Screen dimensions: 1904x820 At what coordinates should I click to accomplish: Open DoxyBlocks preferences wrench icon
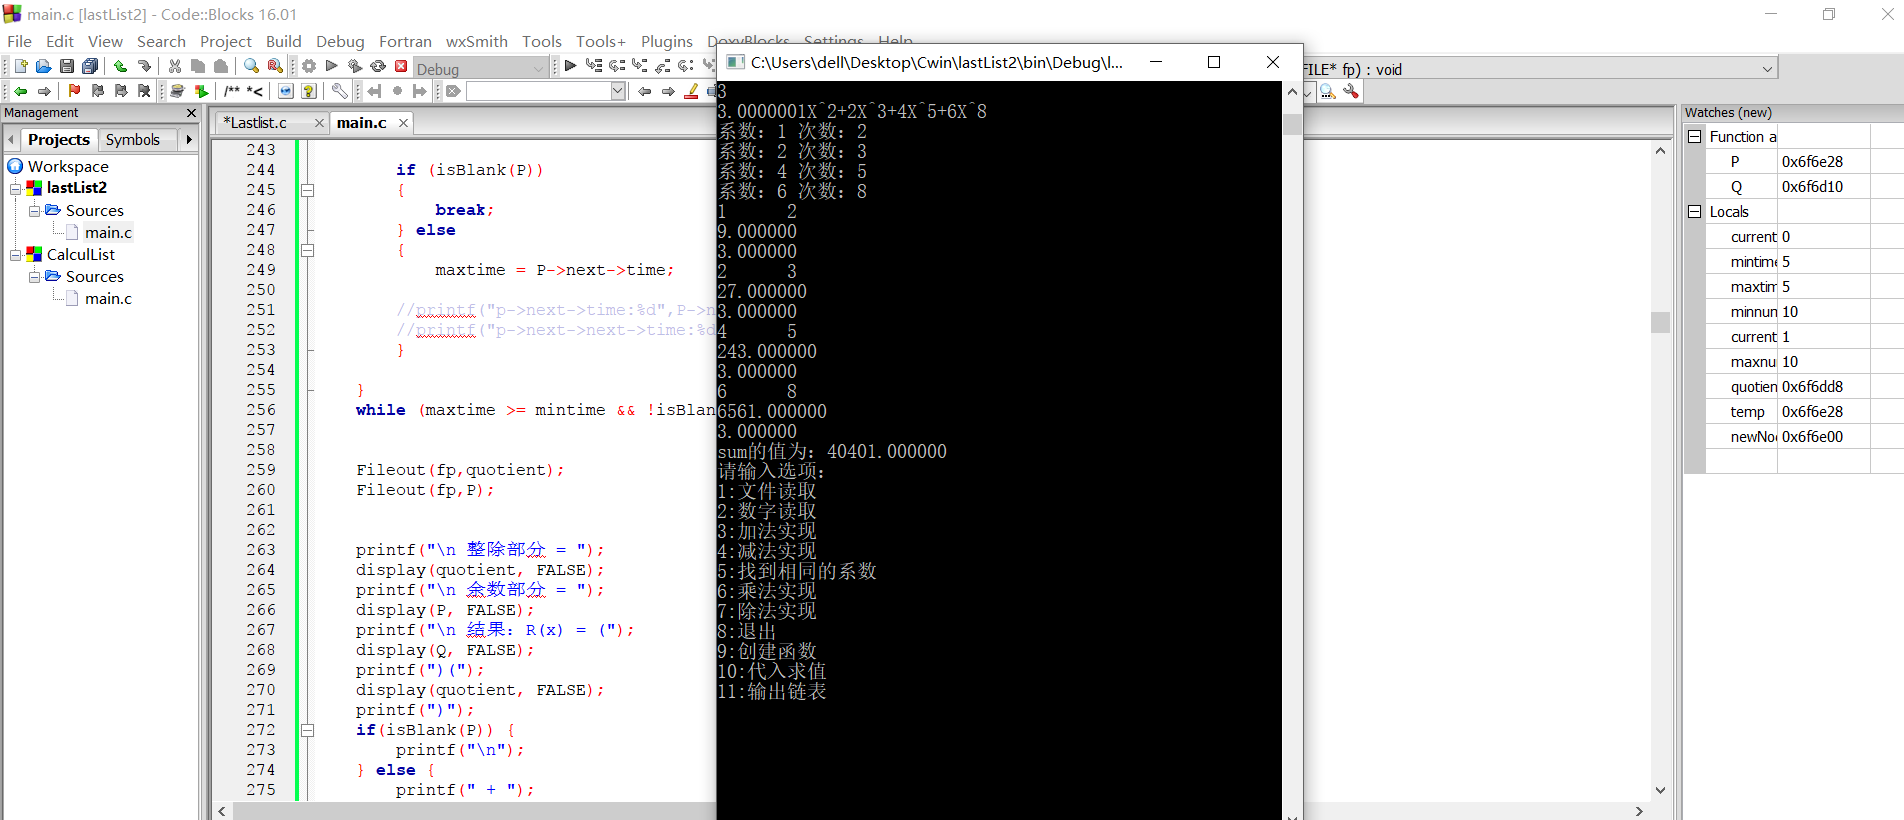click(340, 91)
